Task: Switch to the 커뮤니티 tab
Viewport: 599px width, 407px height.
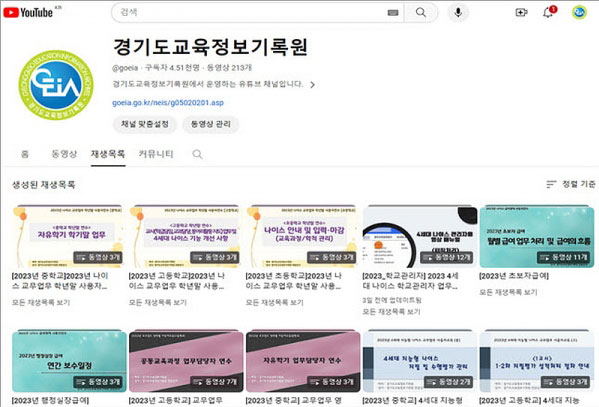Action: coord(156,154)
